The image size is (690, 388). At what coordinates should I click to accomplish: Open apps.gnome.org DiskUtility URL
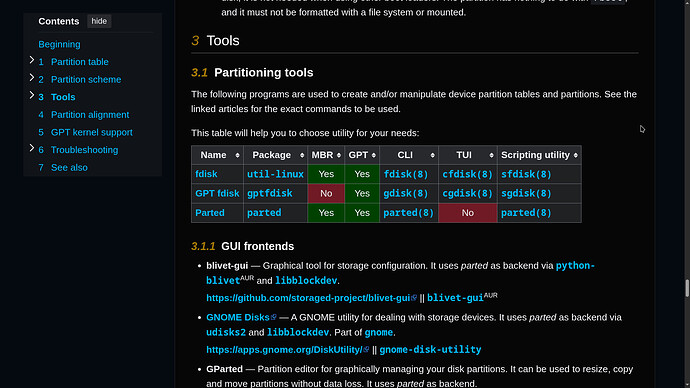point(284,350)
